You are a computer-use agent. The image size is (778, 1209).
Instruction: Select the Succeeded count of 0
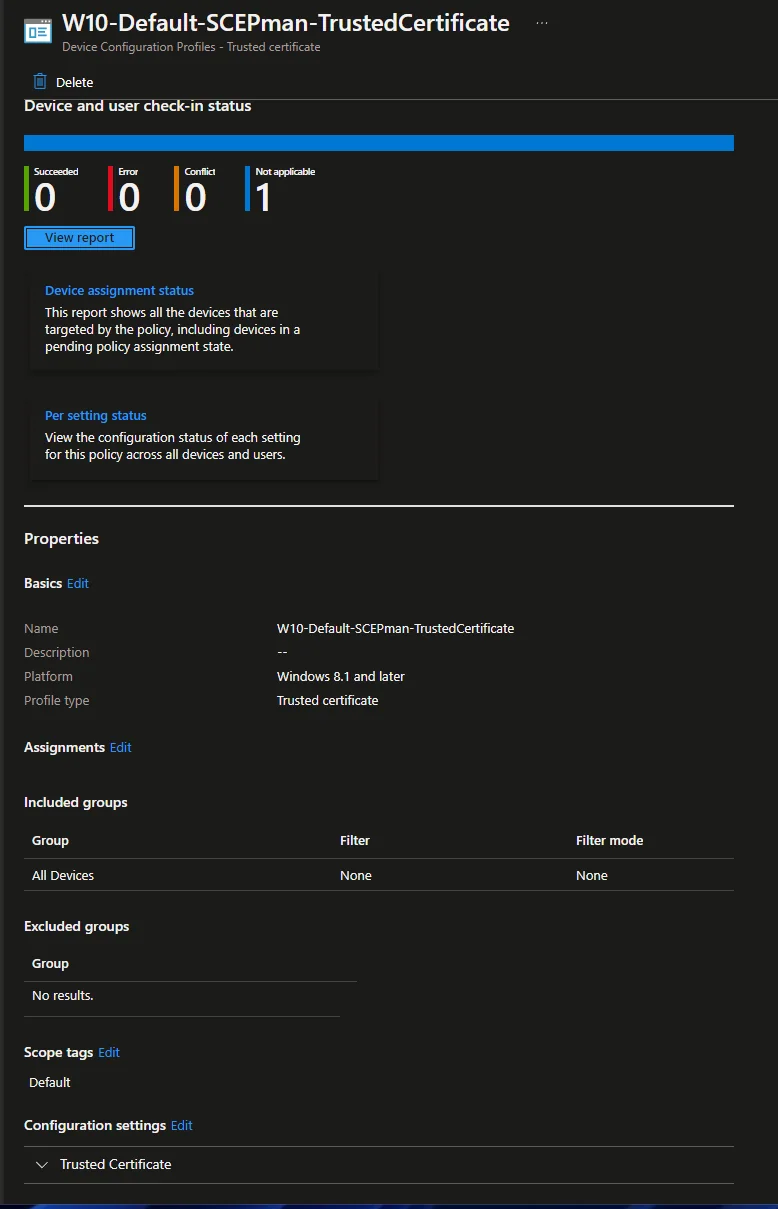[45, 198]
